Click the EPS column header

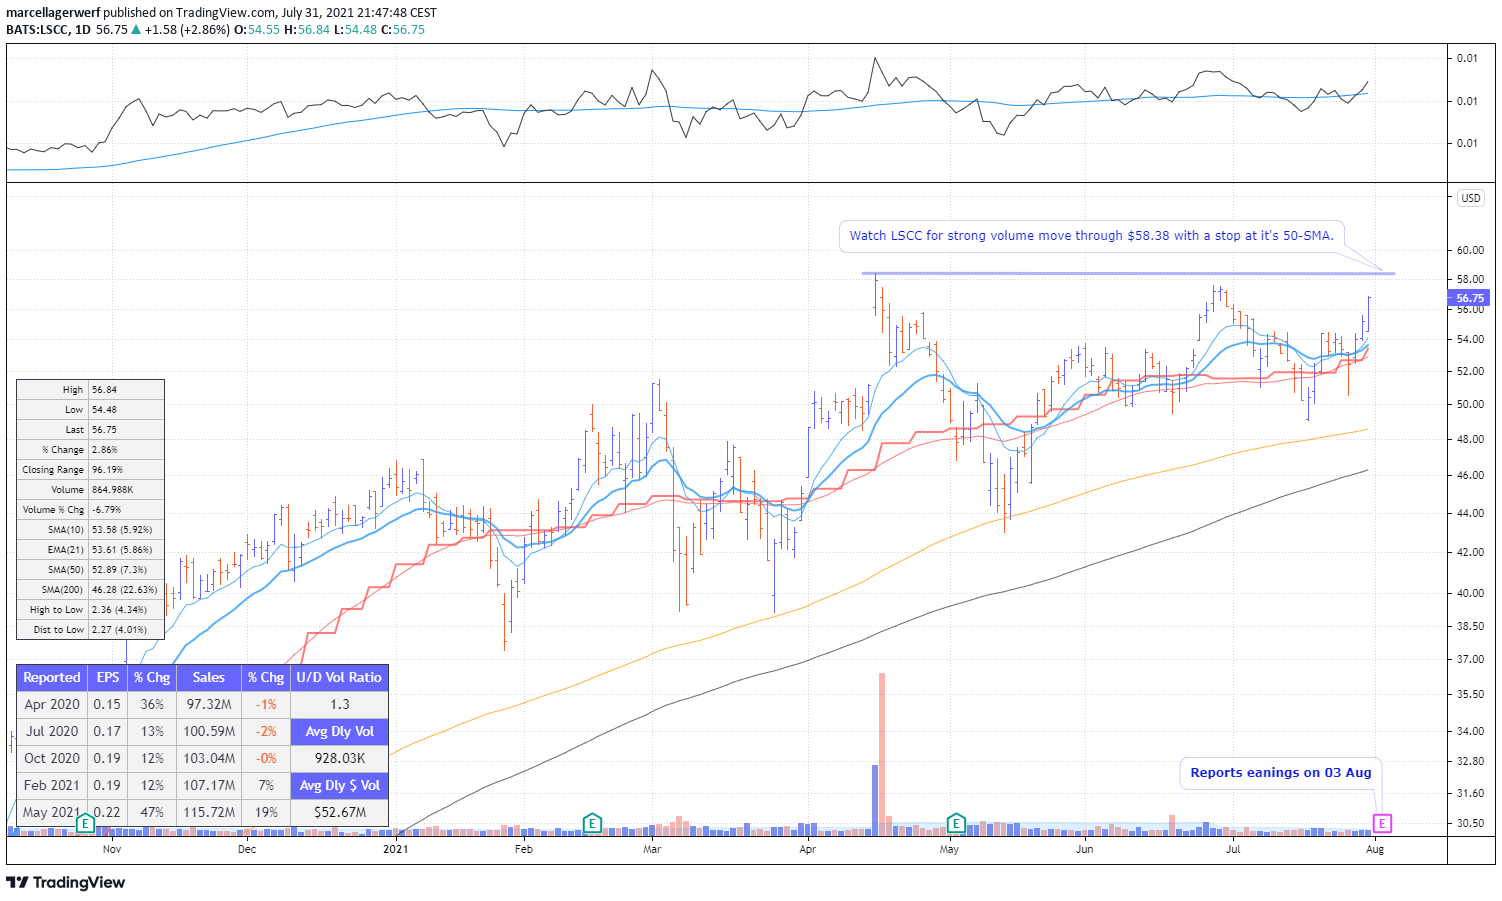click(x=108, y=677)
